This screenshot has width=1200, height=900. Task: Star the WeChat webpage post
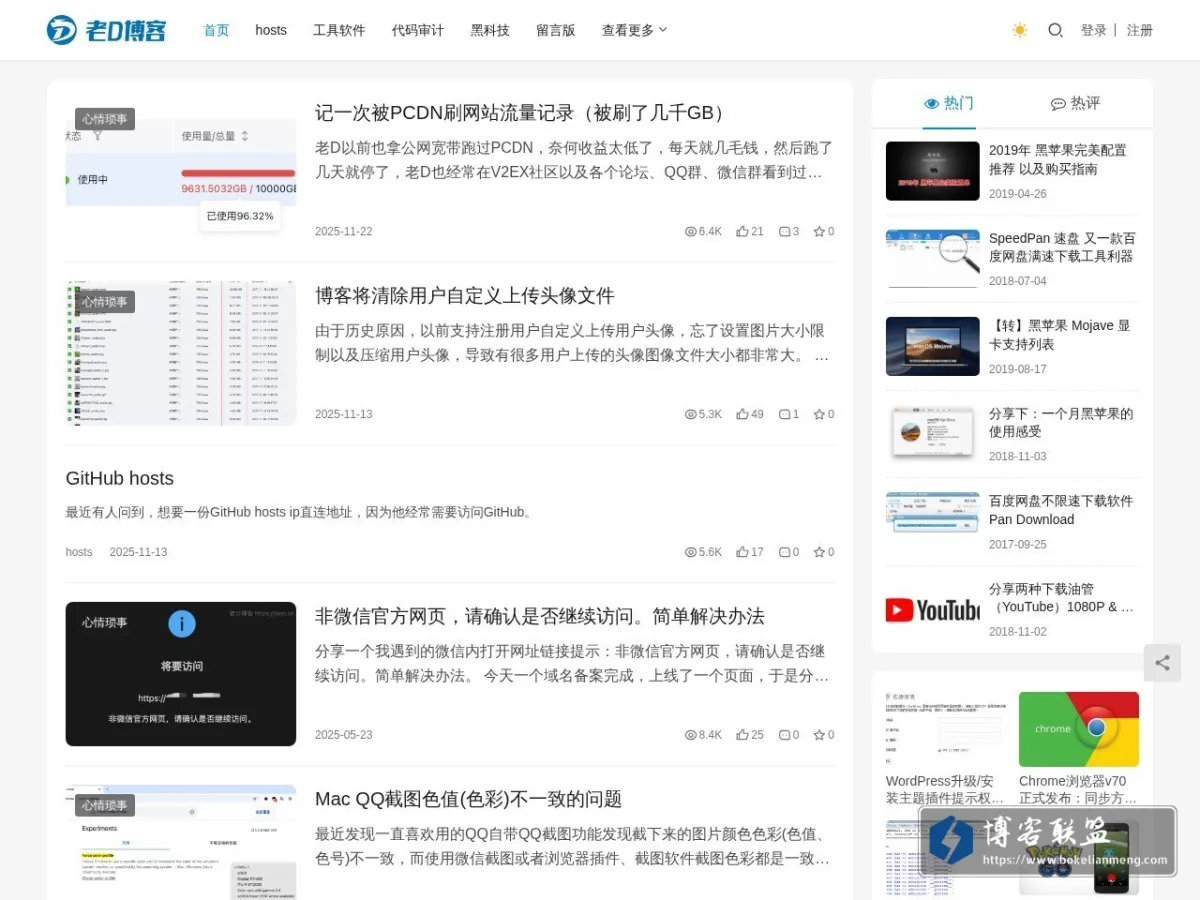click(819, 735)
